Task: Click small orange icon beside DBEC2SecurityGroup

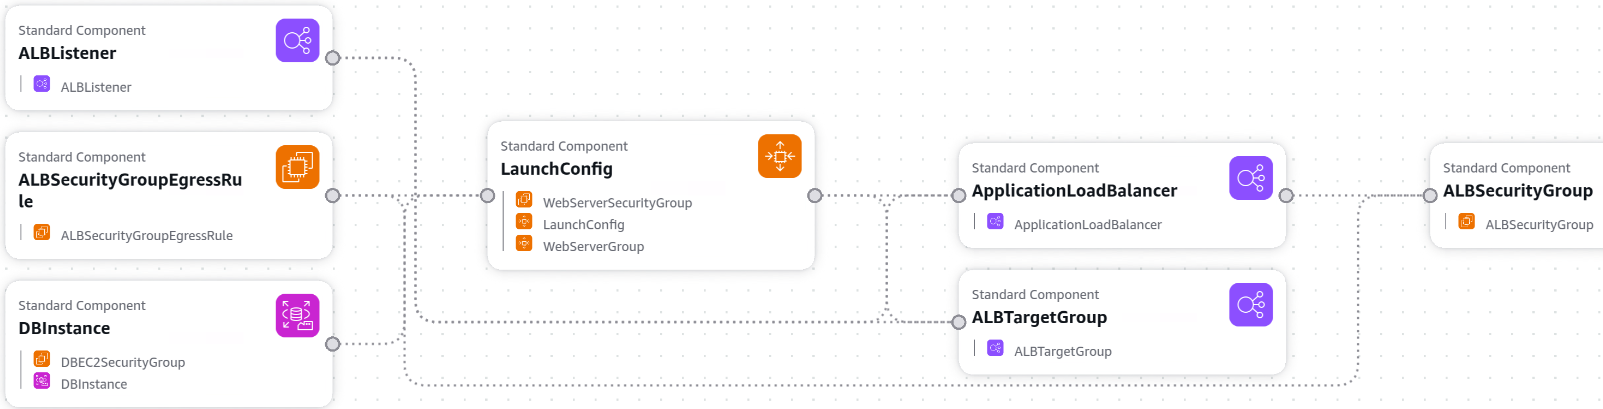Action: coord(42,359)
